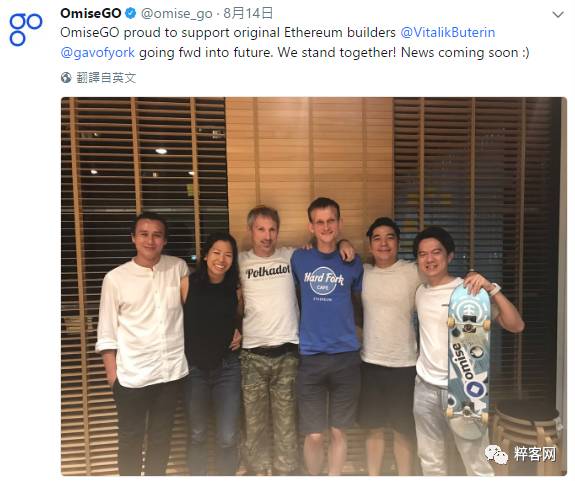Click the OmiseGO blue avatar logo
This screenshot has width=575, height=481.
[x=26, y=29]
